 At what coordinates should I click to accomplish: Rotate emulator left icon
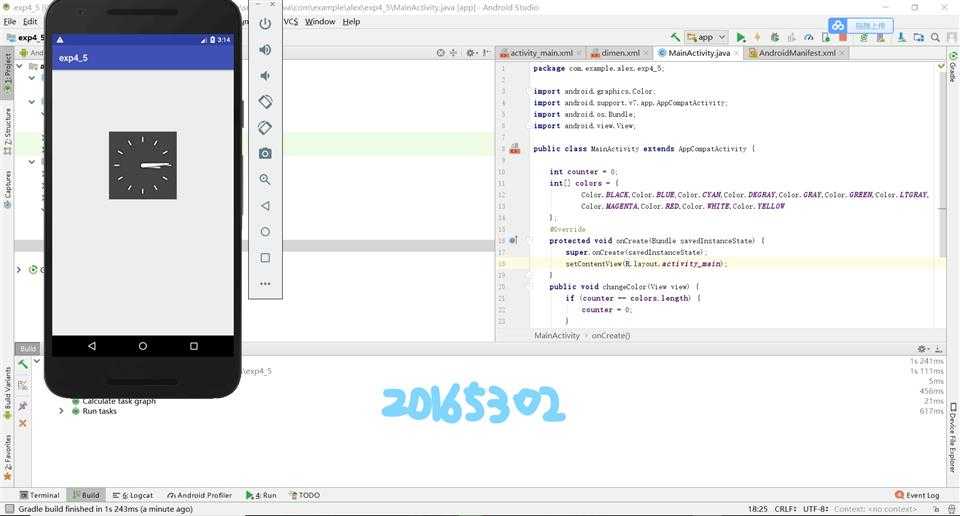tap(265, 102)
